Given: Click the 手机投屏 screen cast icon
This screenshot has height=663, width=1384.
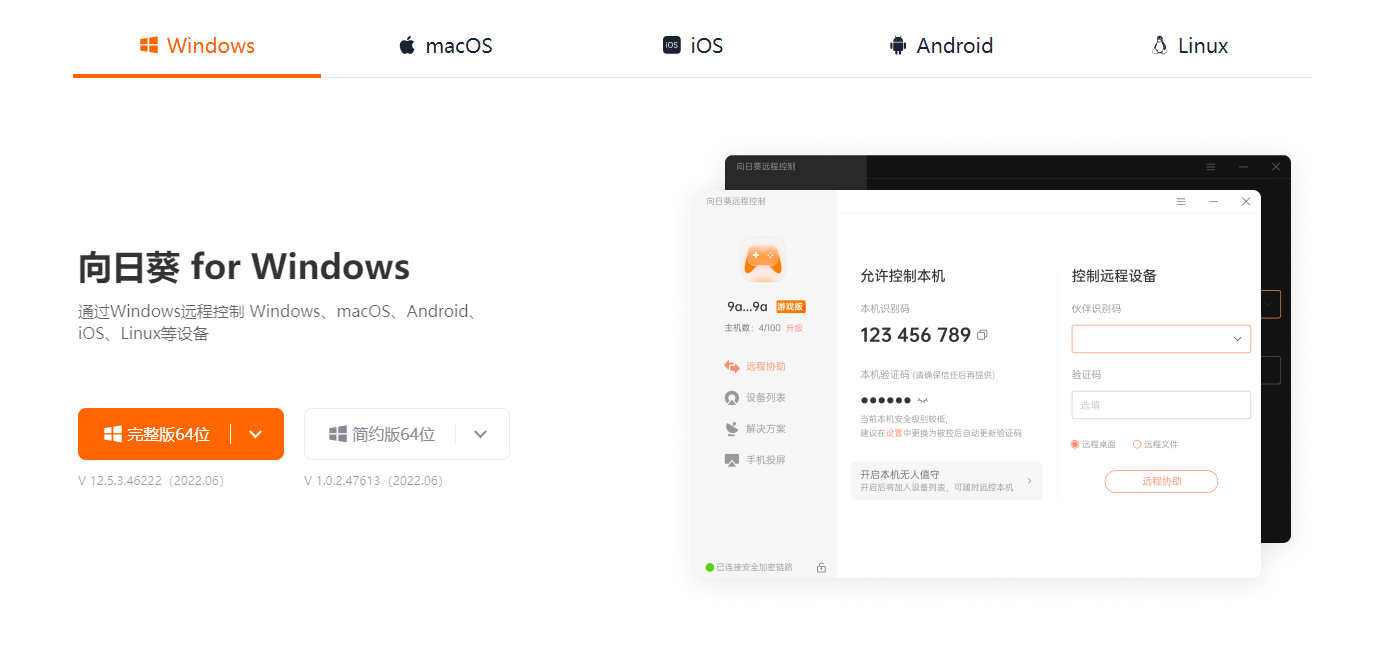Looking at the screenshot, I should pyautogui.click(x=732, y=460).
